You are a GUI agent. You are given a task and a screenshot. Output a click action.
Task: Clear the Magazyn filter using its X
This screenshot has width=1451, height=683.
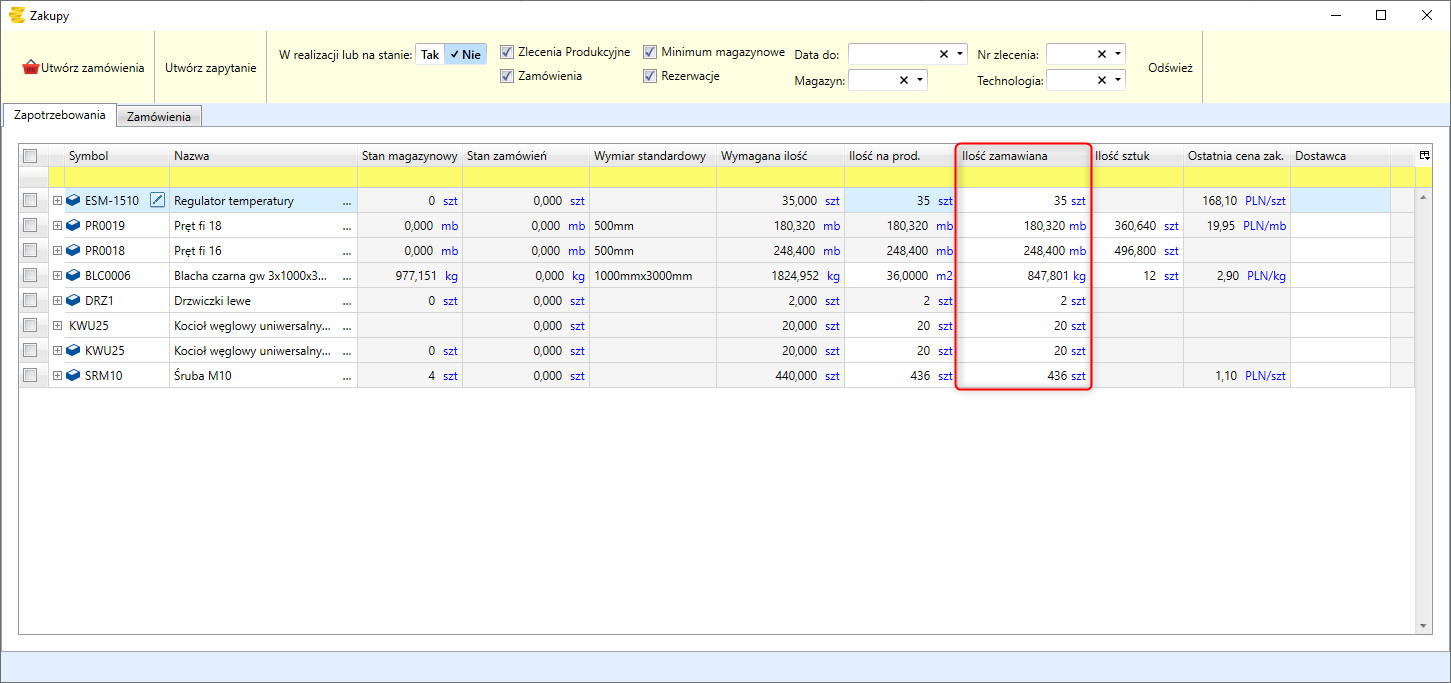[904, 80]
